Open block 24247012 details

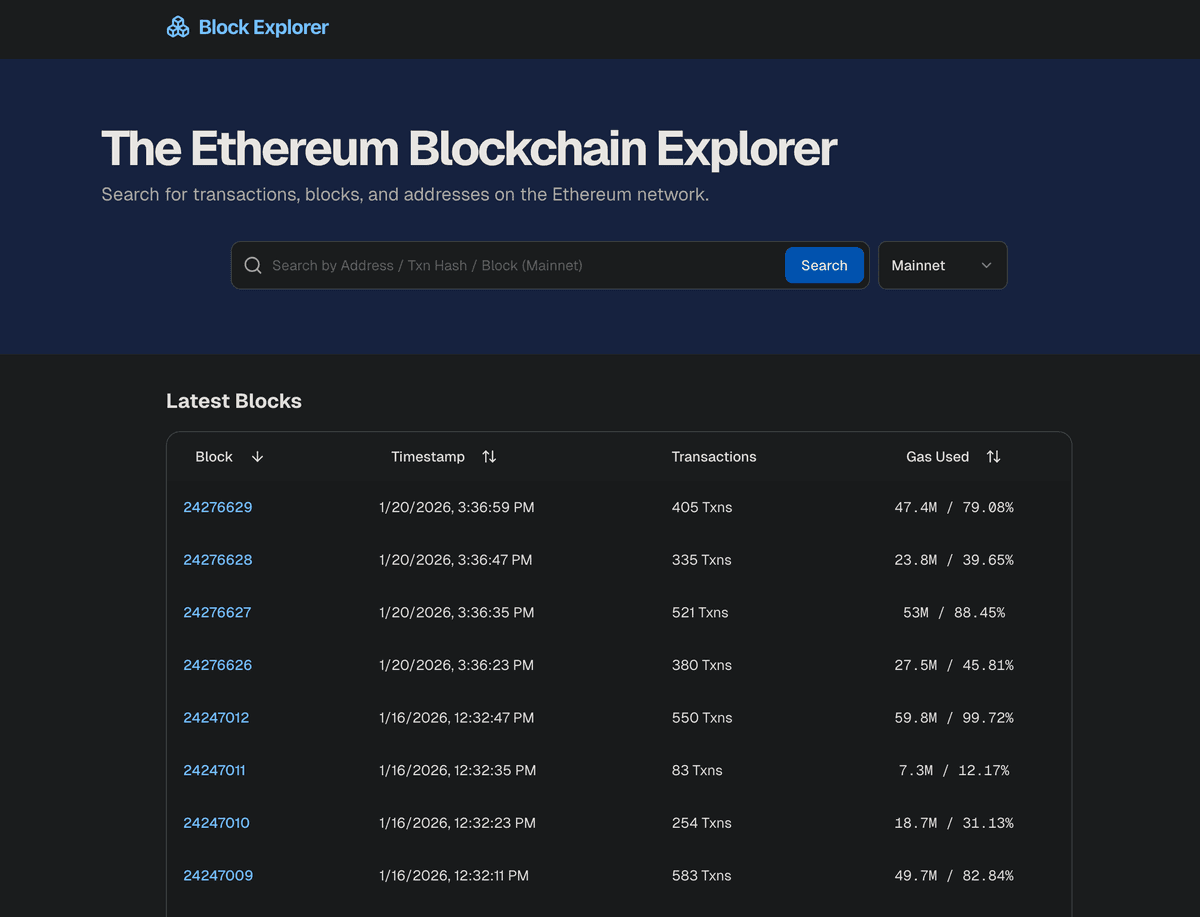(x=216, y=717)
